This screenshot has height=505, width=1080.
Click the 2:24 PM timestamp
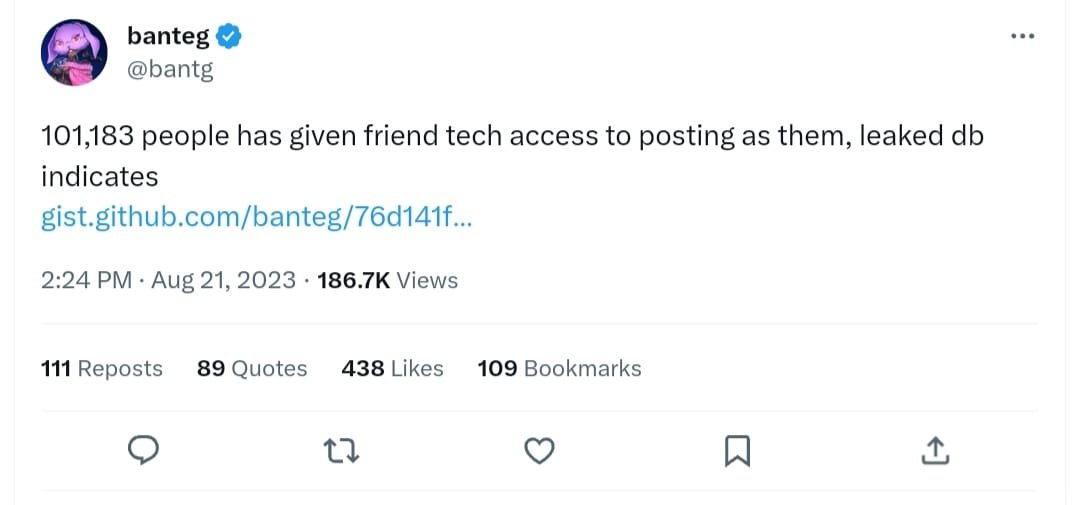[86, 281]
